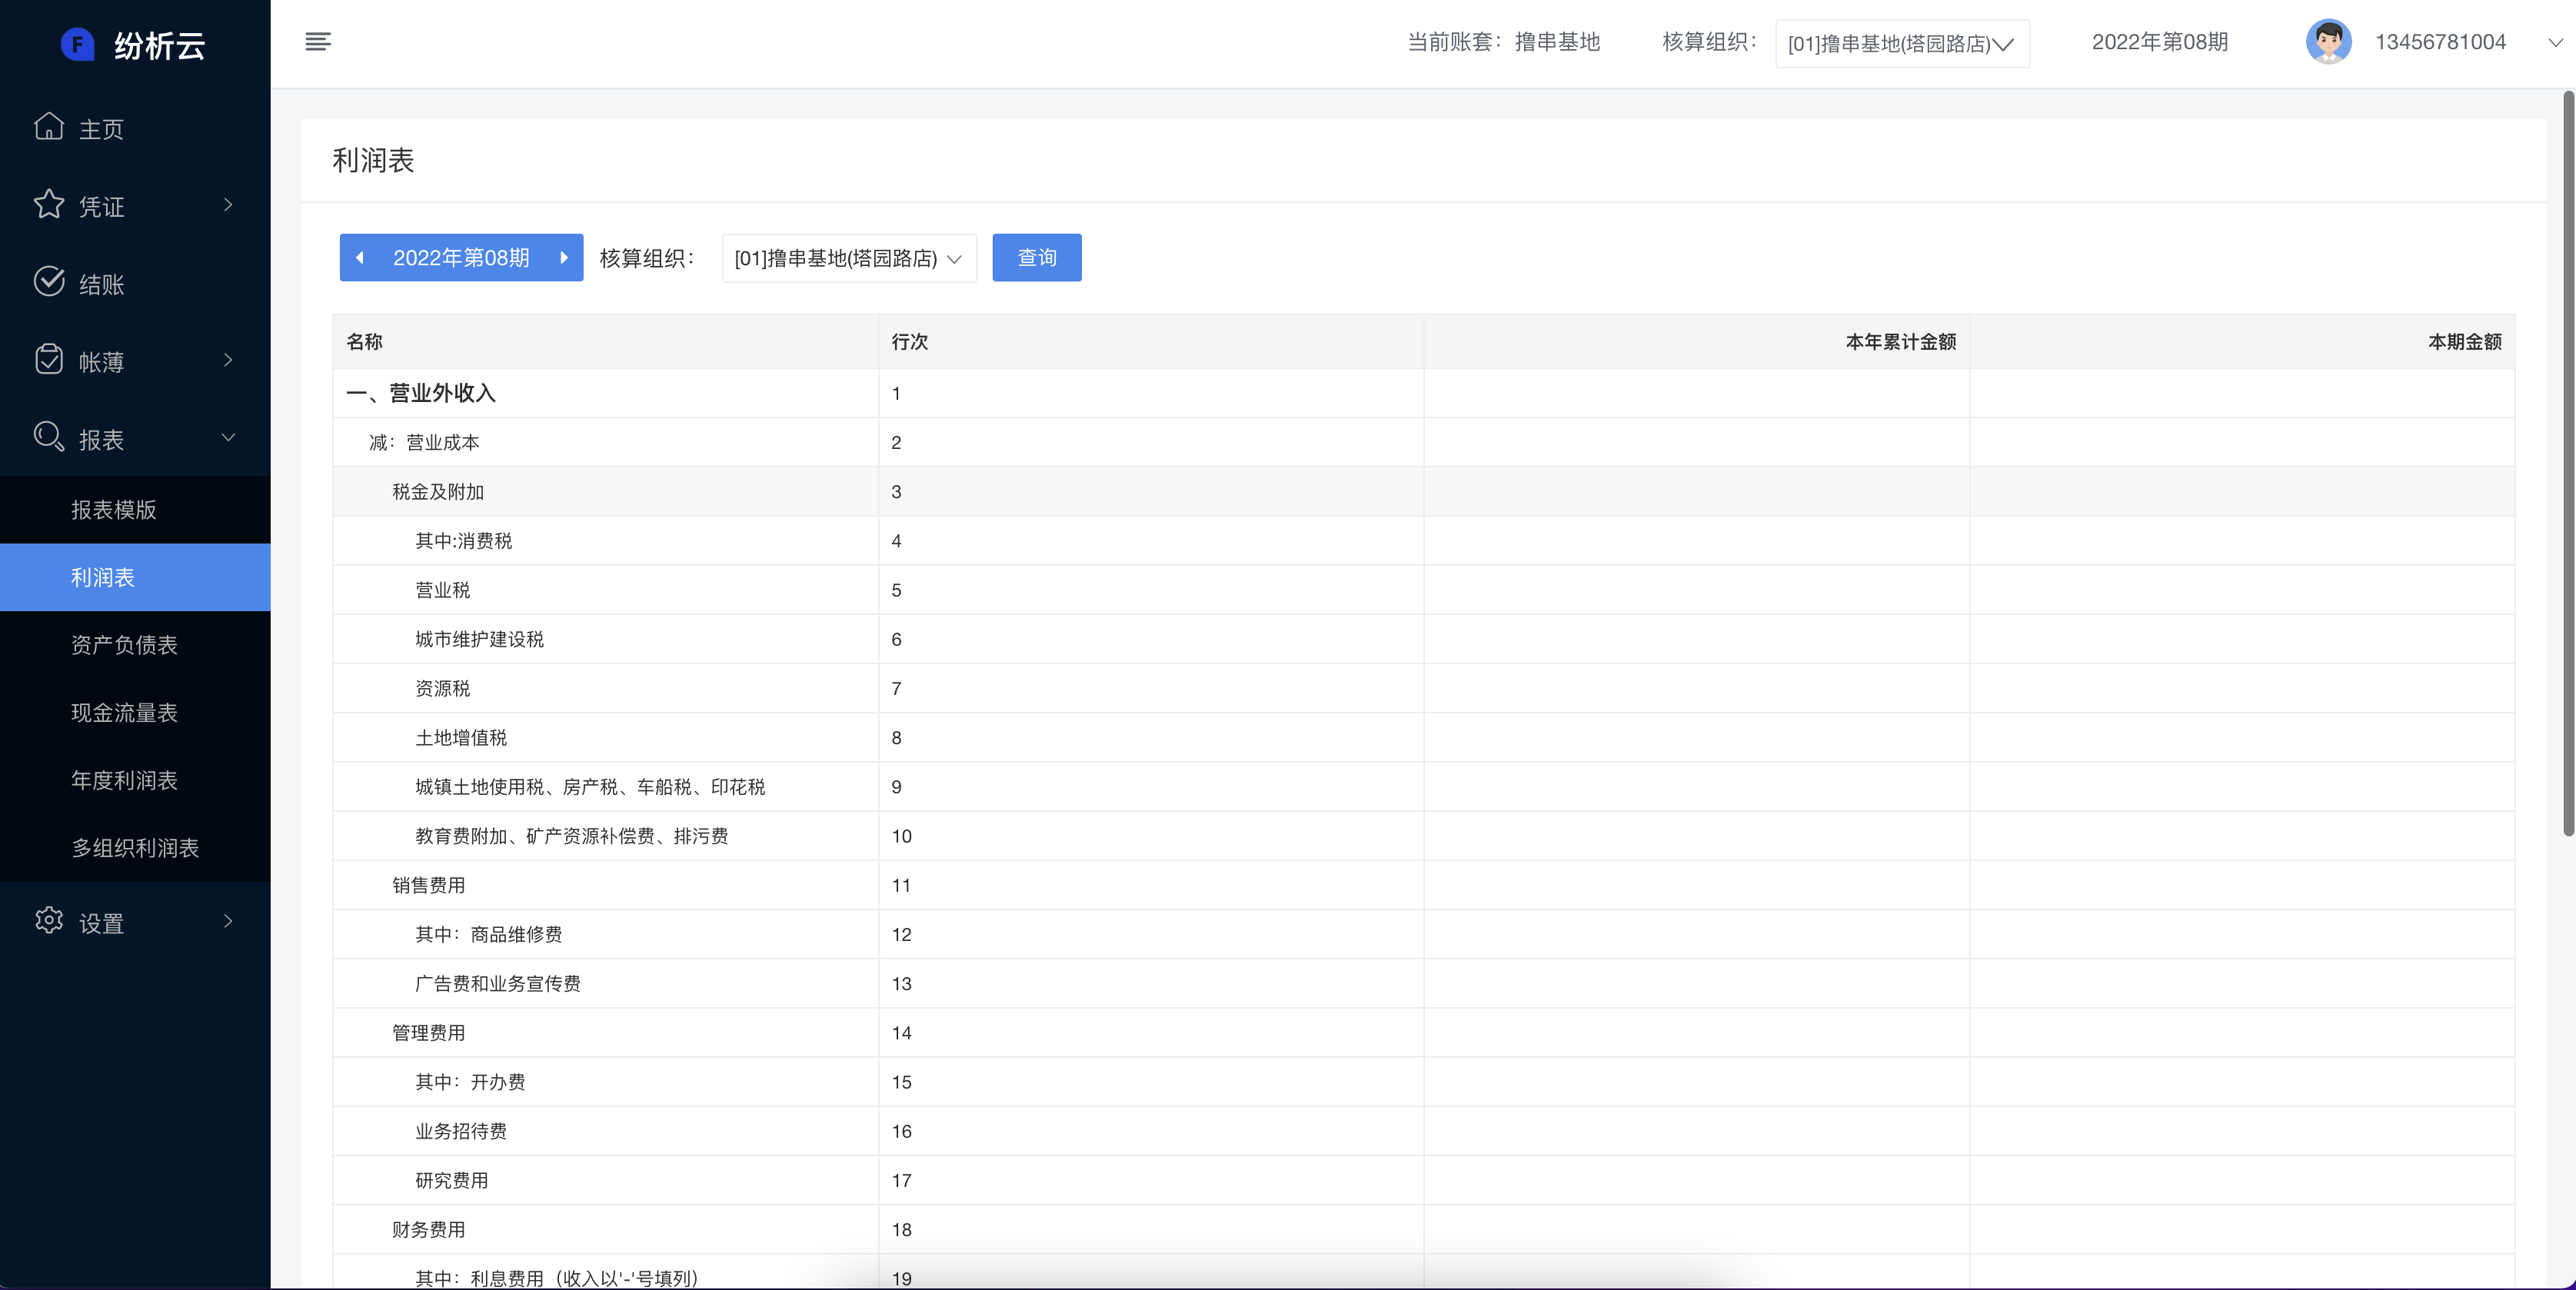Click the 查询 button
Screen dimensions: 2576x1290
(x=1036, y=258)
